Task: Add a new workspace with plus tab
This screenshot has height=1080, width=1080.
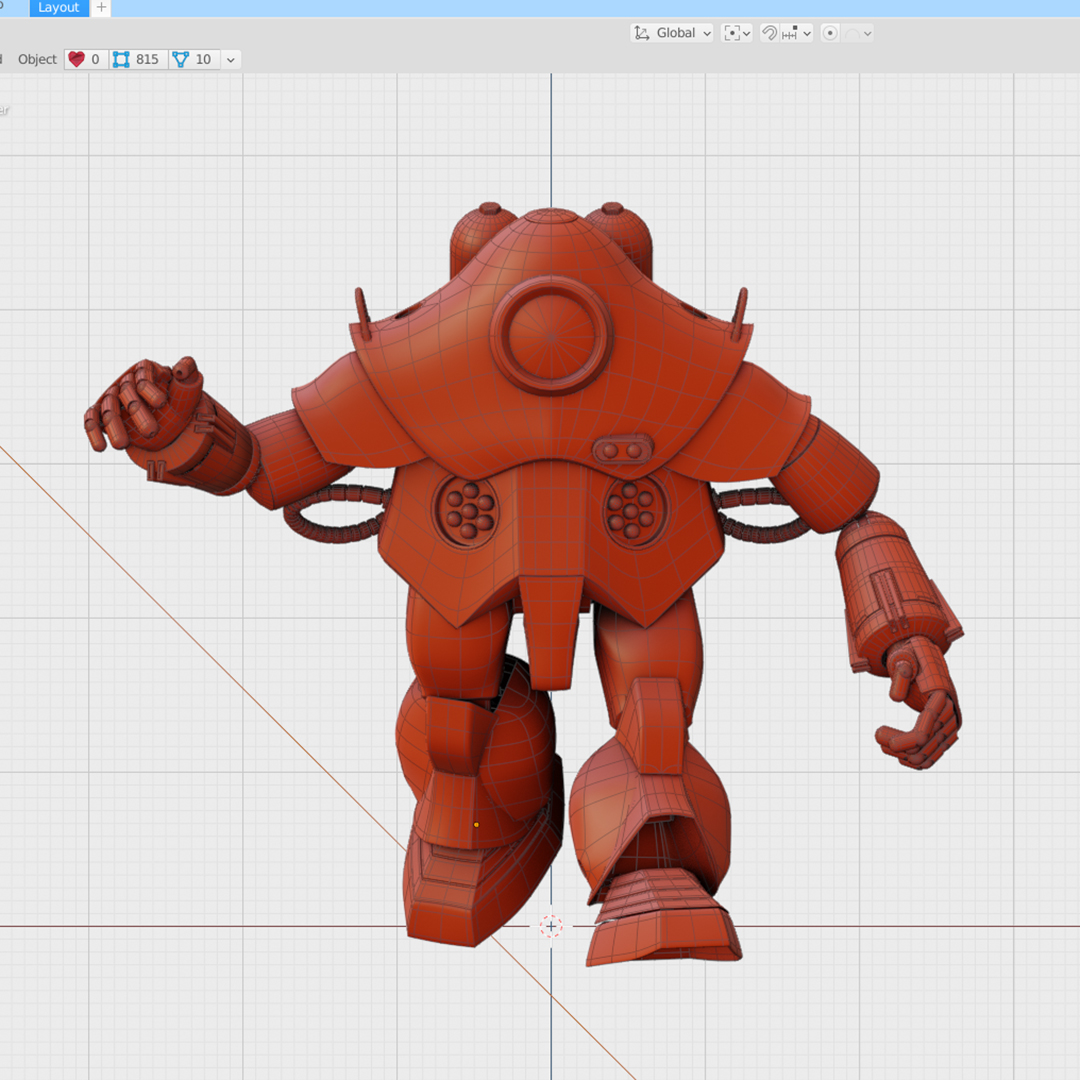Action: 101,8
